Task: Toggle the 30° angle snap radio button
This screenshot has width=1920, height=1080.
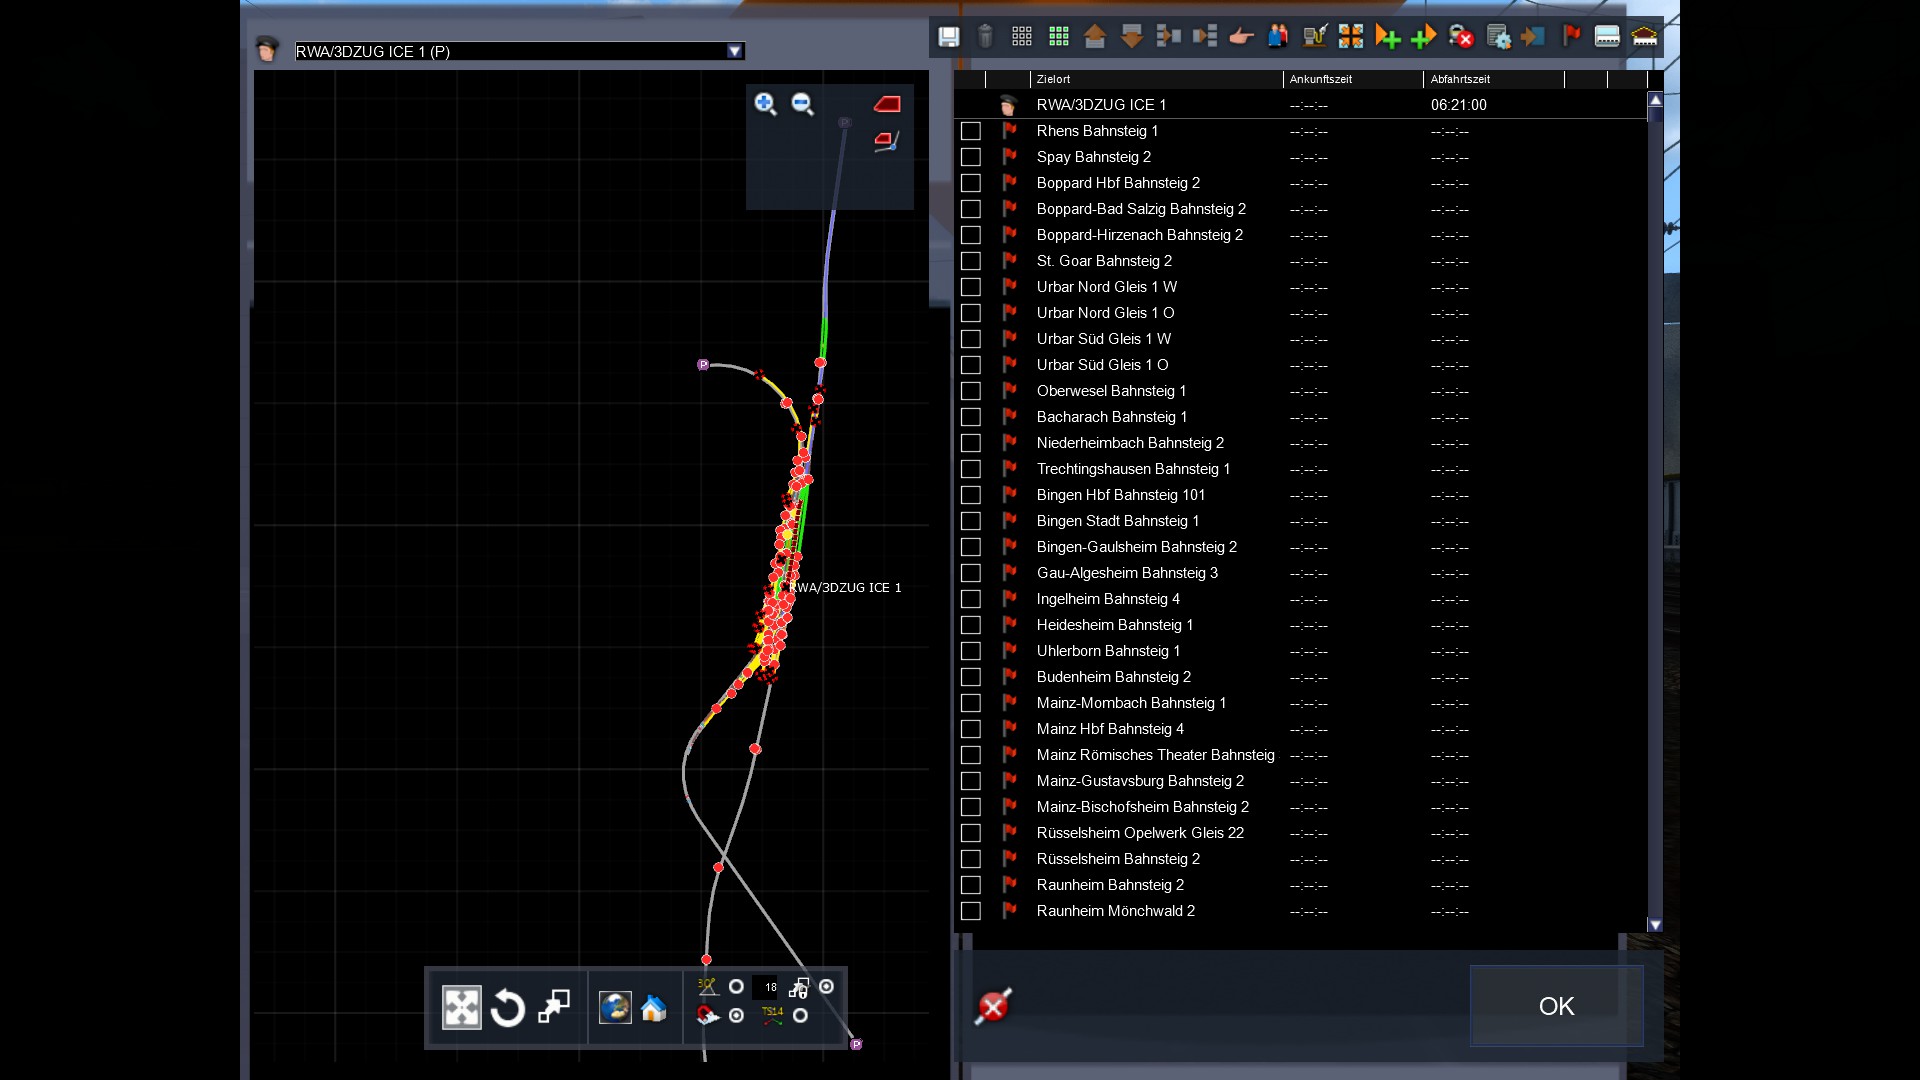Action: [736, 987]
